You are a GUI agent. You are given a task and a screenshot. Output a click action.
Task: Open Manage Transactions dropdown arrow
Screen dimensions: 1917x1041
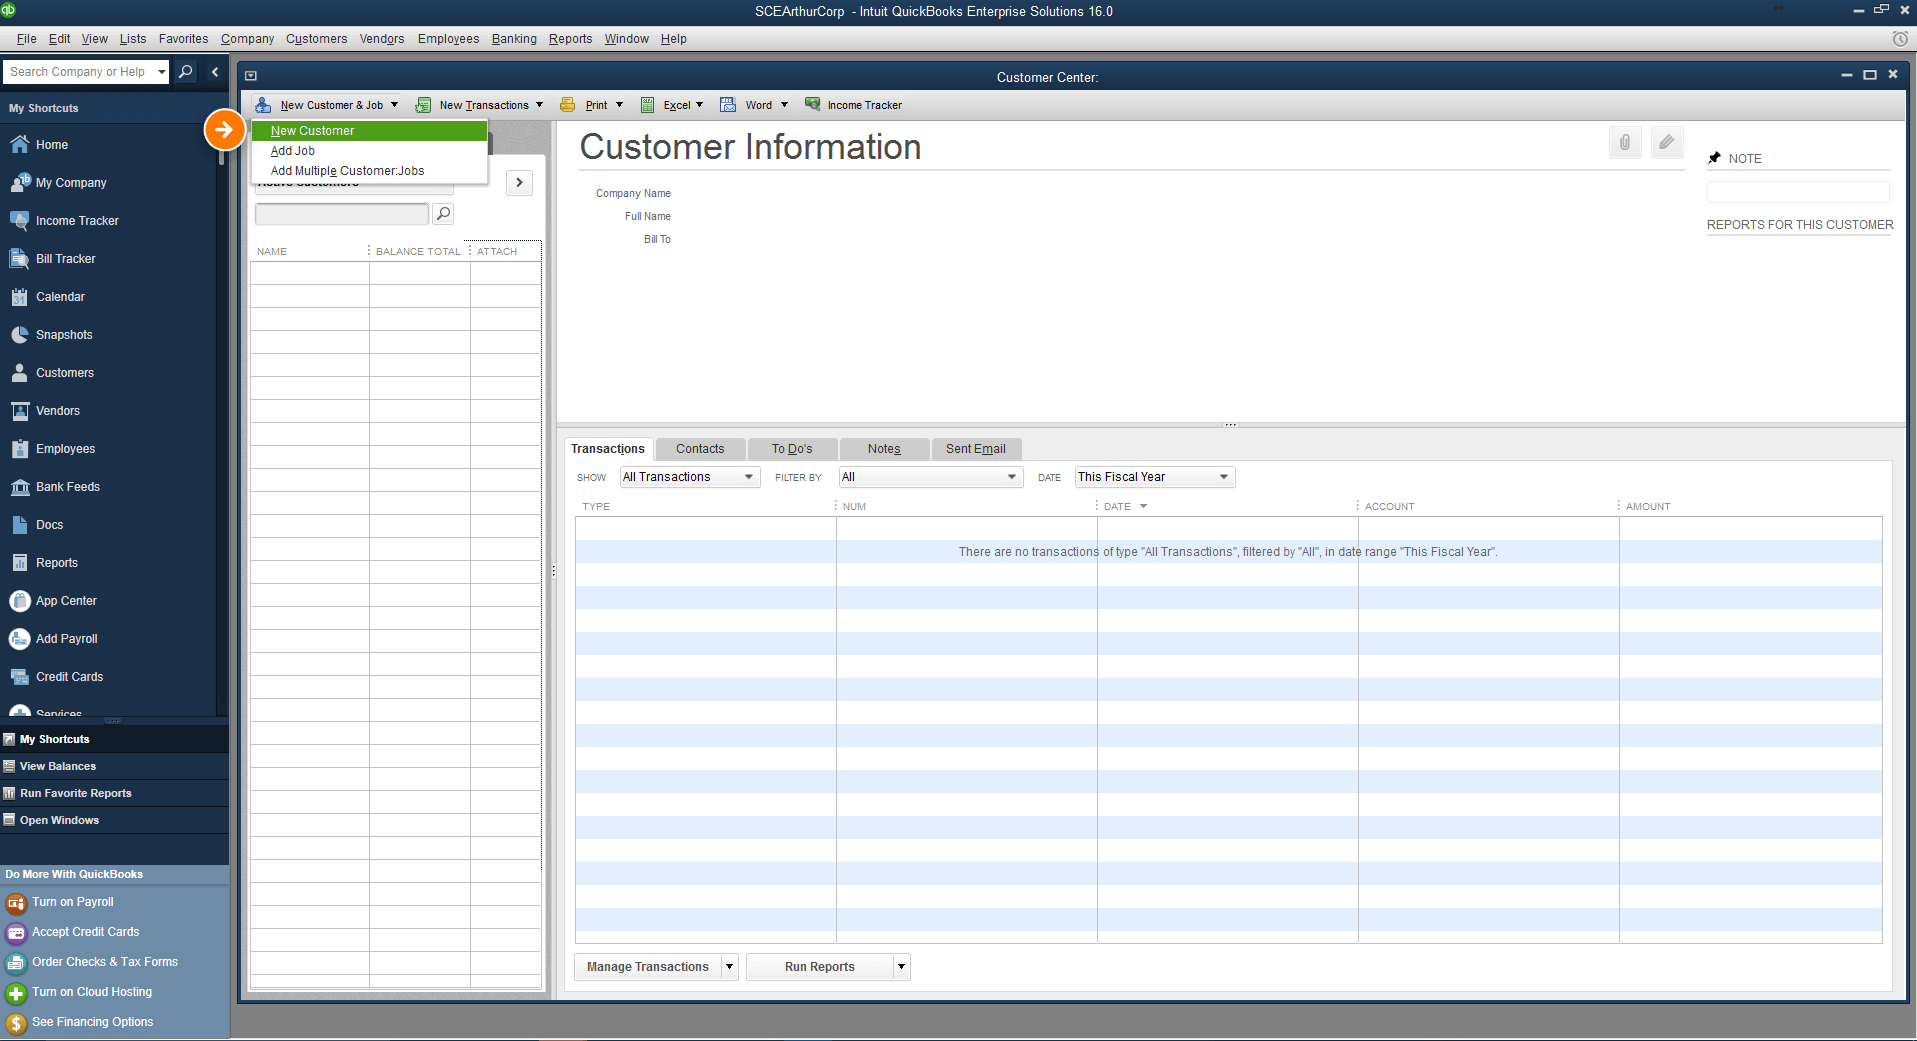click(x=729, y=967)
